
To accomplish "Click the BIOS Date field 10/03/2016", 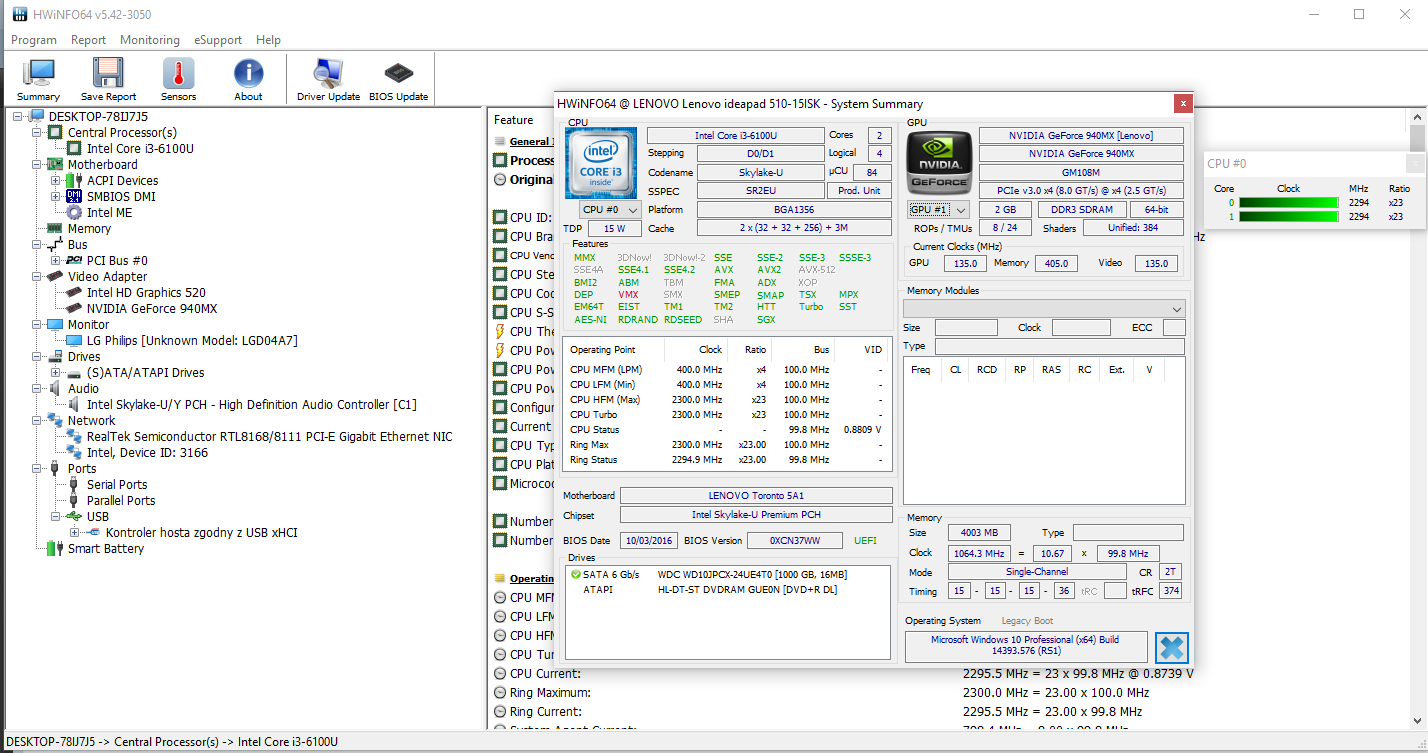I will [649, 540].
